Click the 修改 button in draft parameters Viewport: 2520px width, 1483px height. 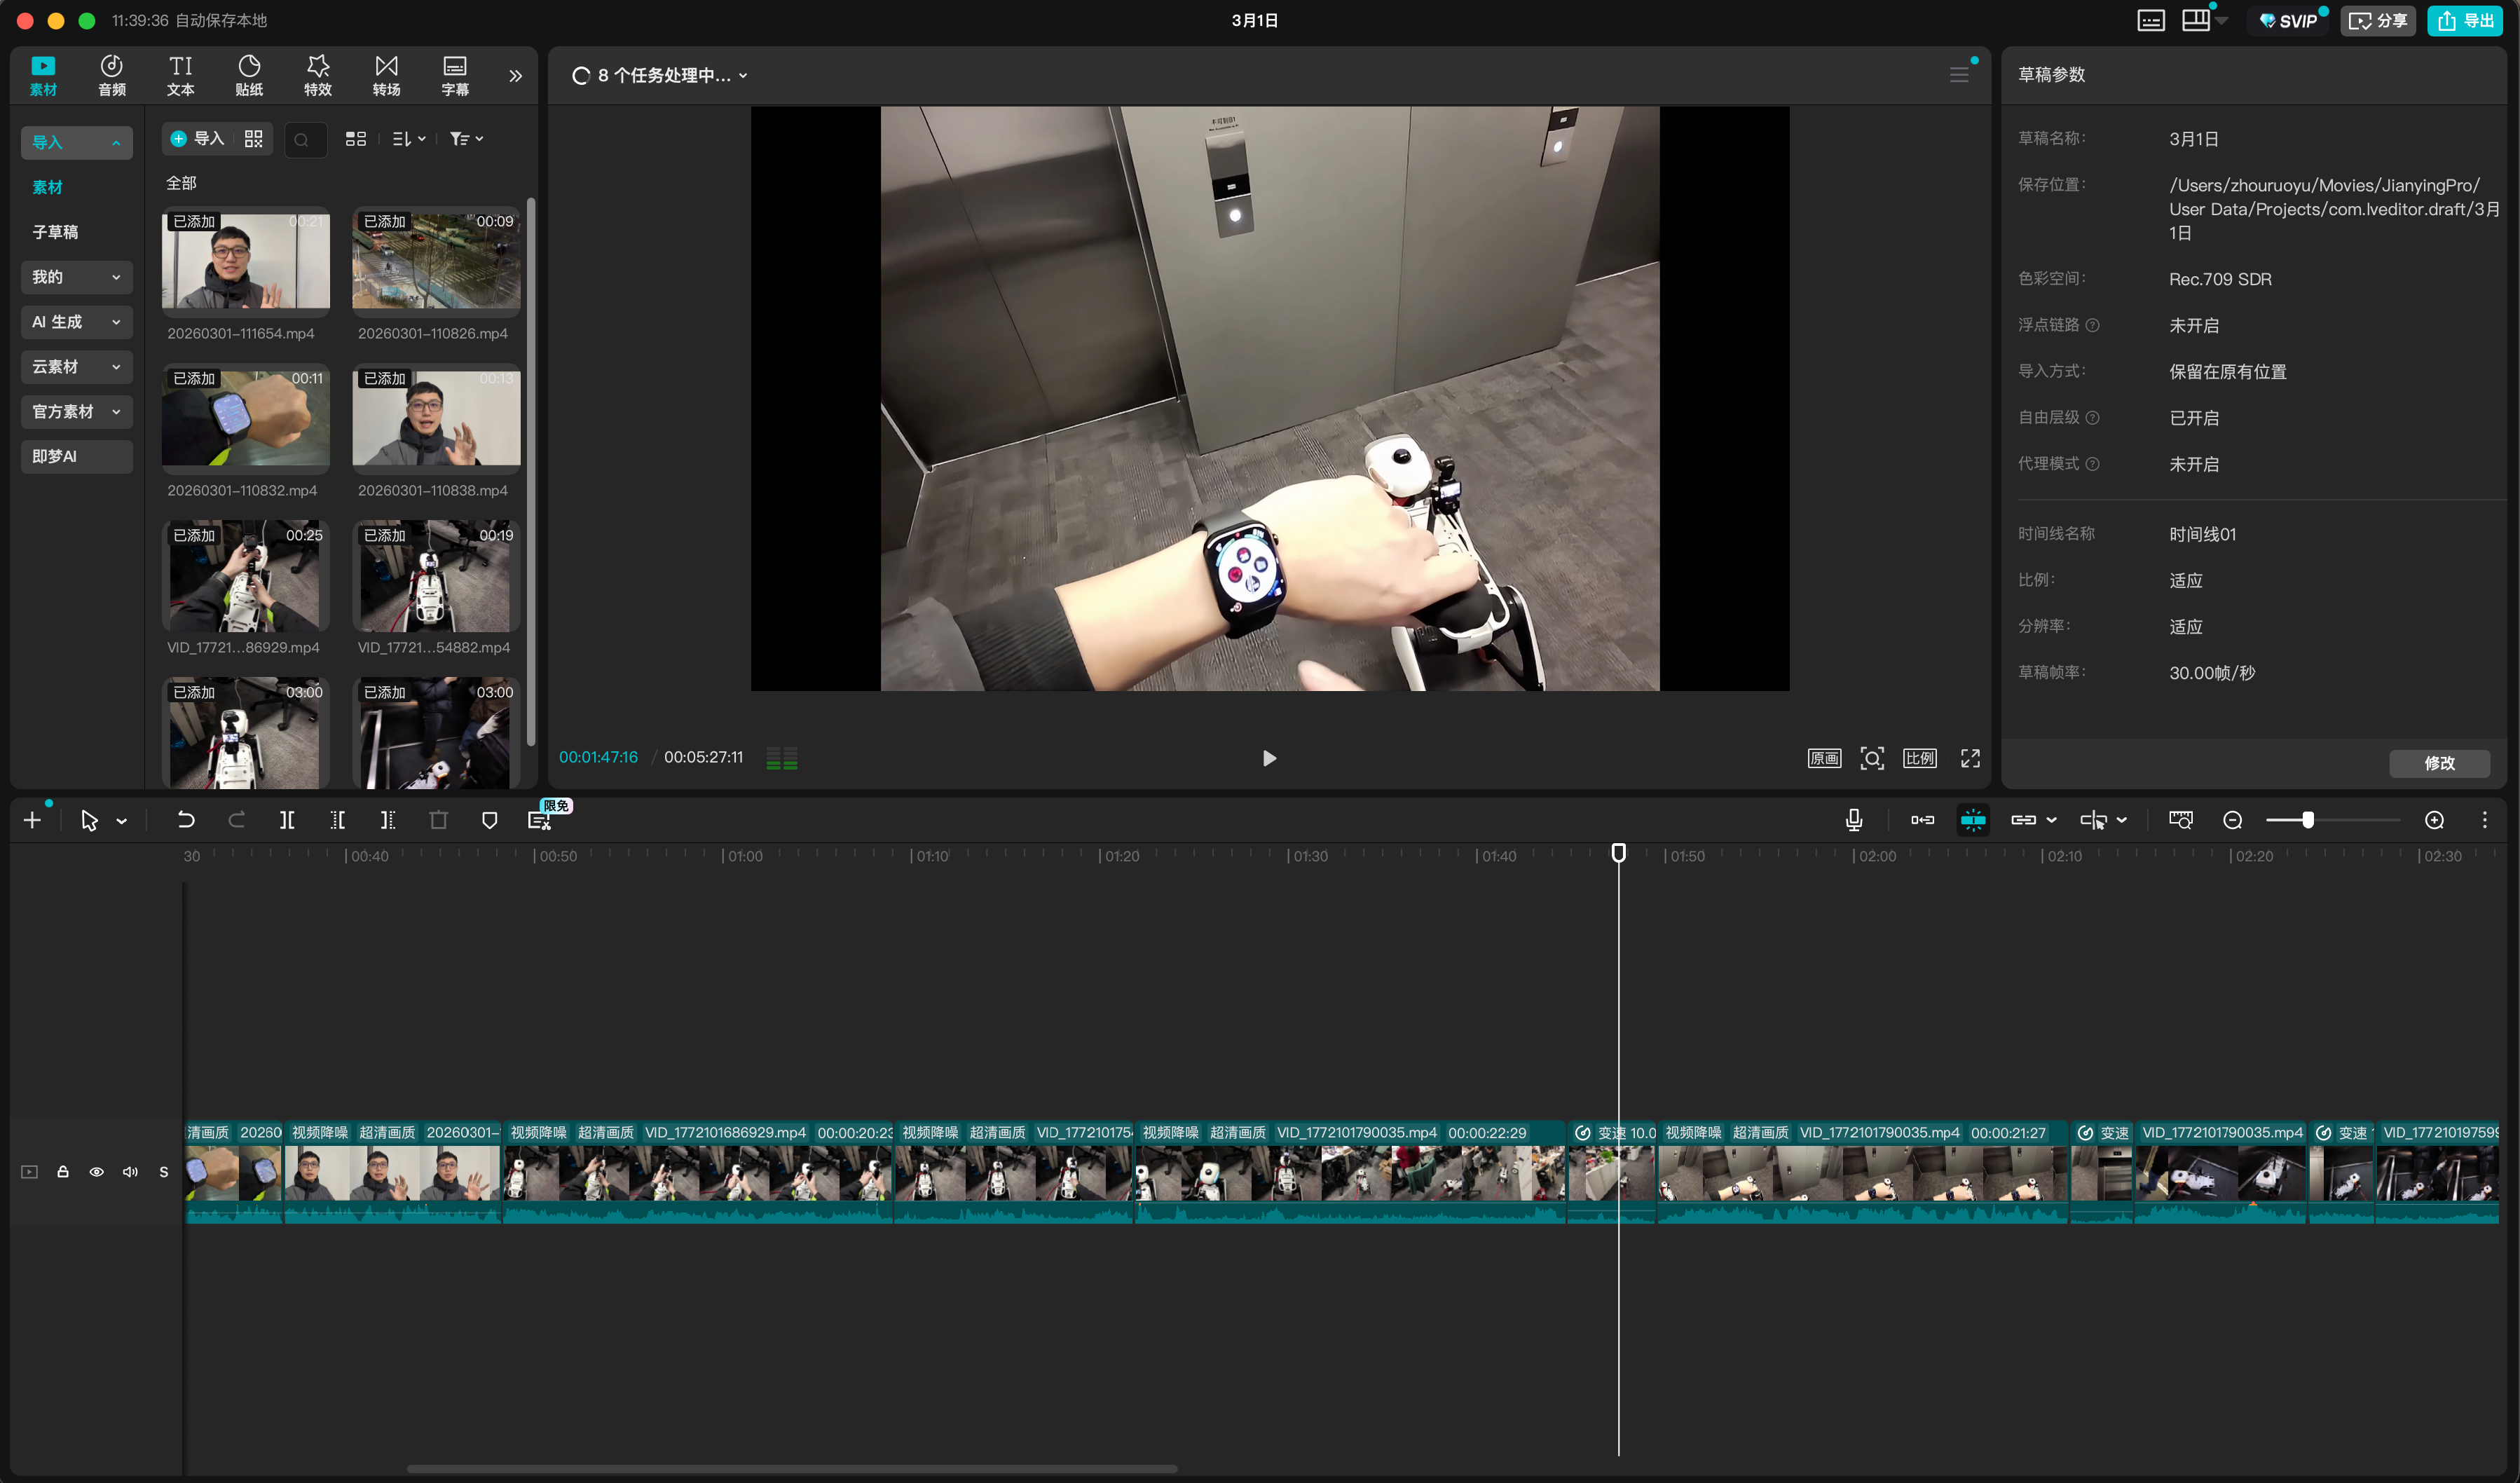[x=2438, y=763]
